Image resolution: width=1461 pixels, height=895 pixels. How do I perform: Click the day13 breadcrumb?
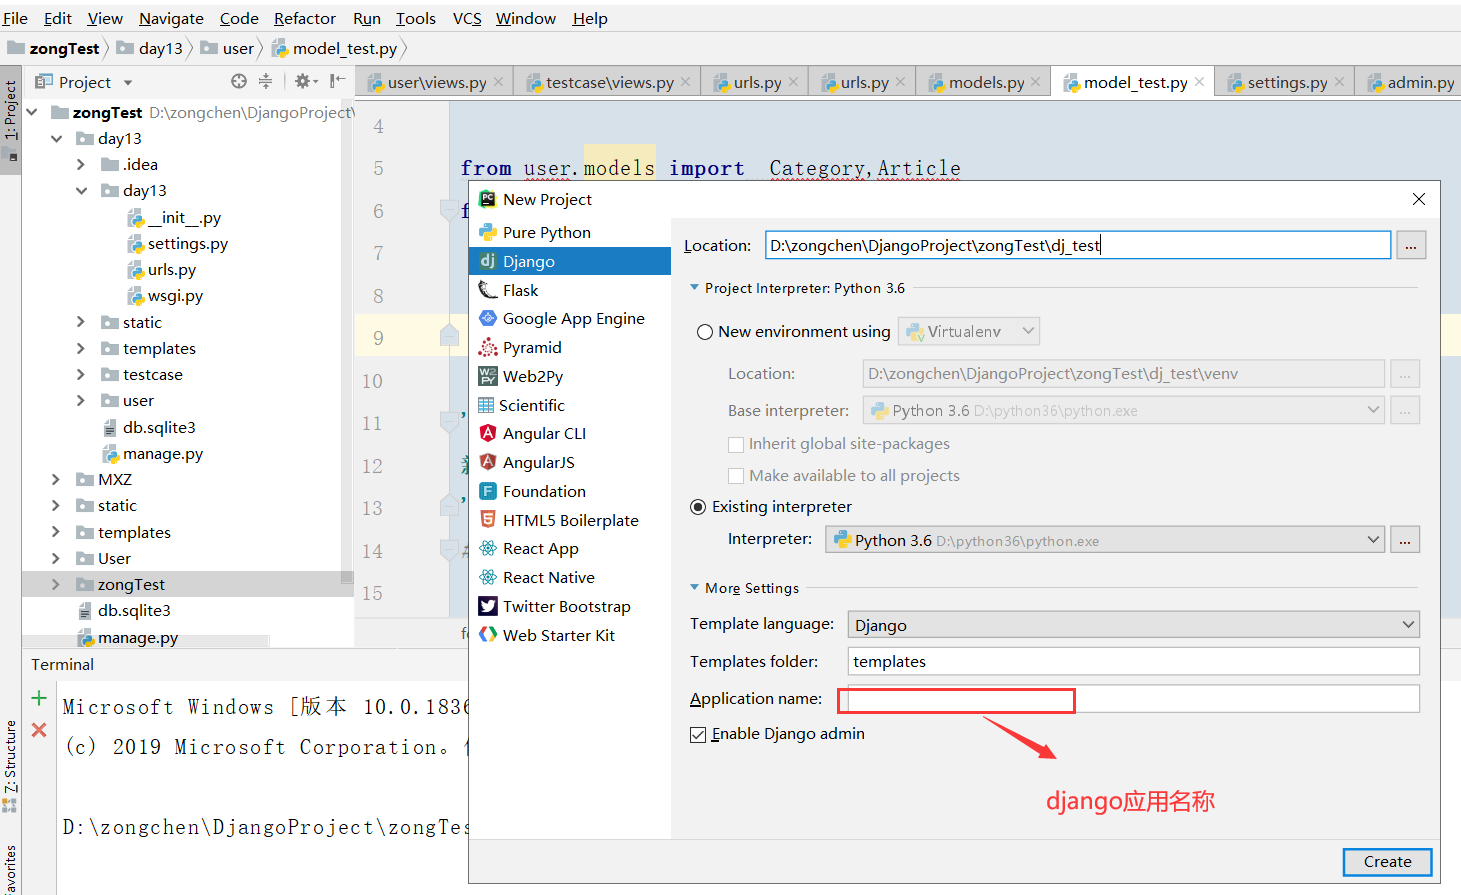point(151,48)
